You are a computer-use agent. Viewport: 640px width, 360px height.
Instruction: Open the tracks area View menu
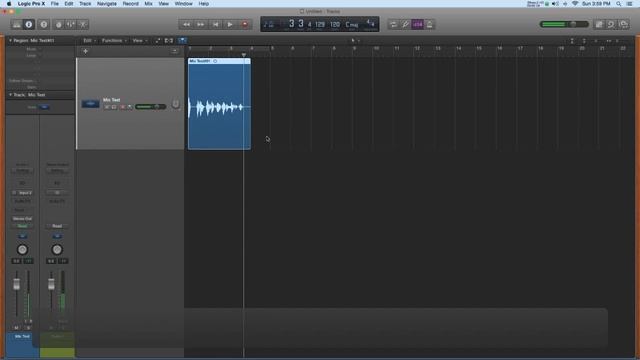(x=140, y=40)
